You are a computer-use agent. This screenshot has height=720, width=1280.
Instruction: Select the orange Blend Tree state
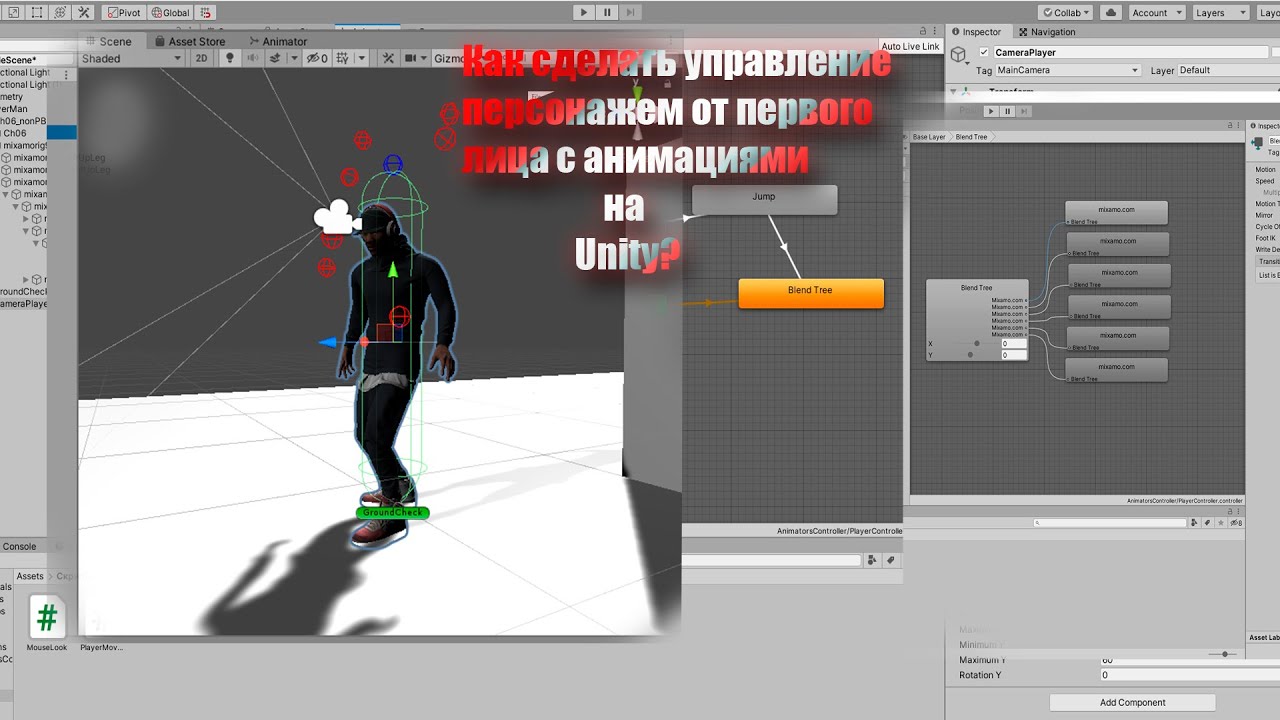pos(811,293)
